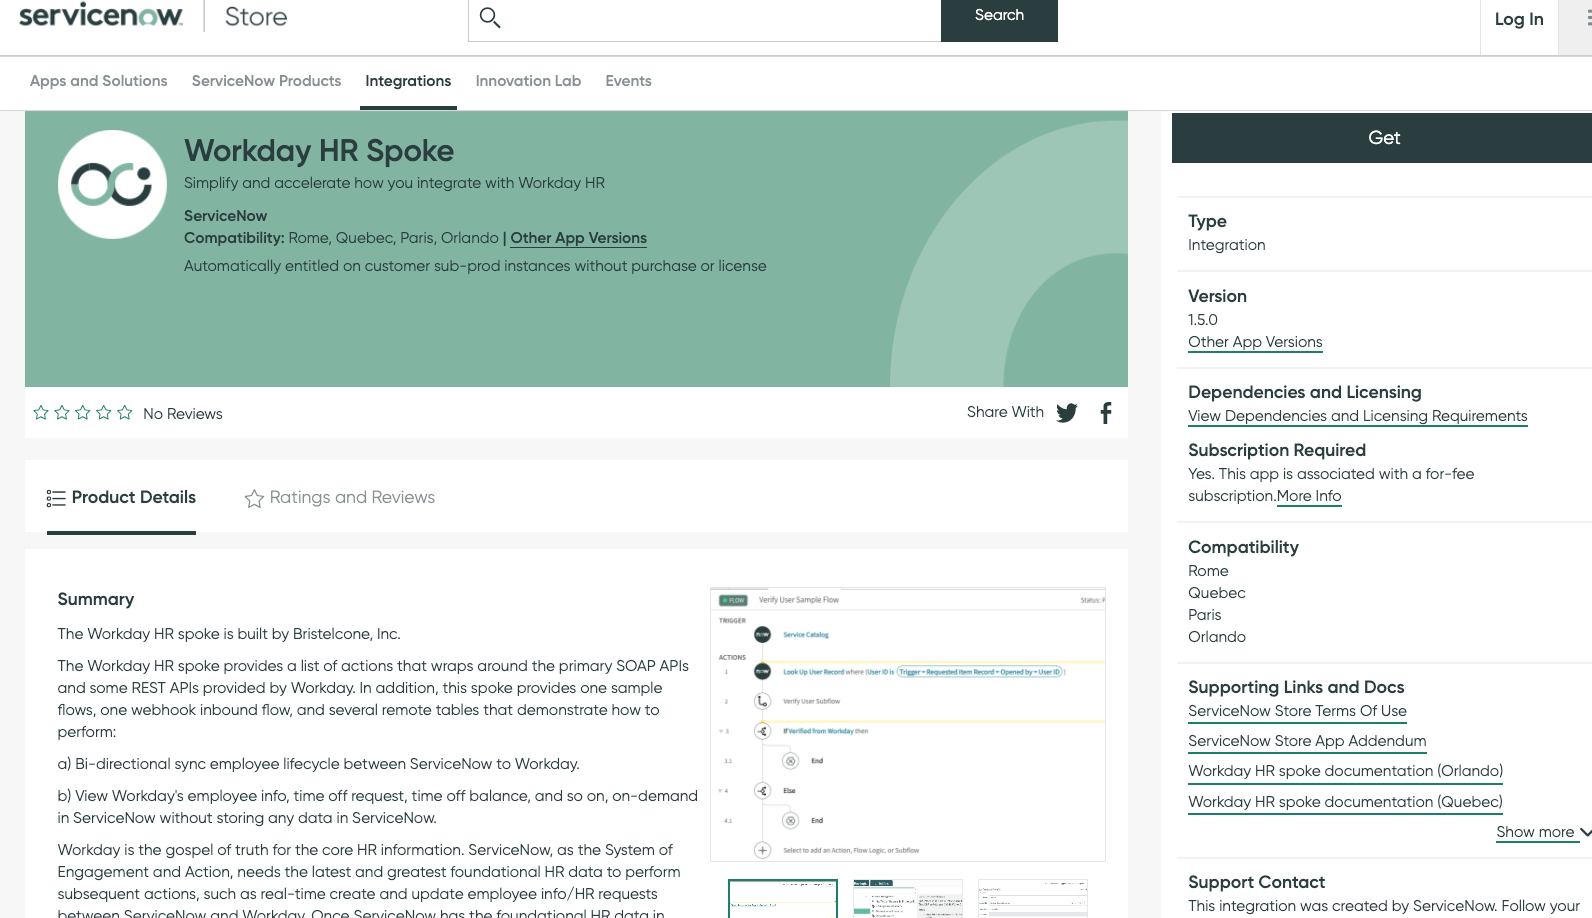
Task: Click the fifth rating star
Action: coord(125,413)
